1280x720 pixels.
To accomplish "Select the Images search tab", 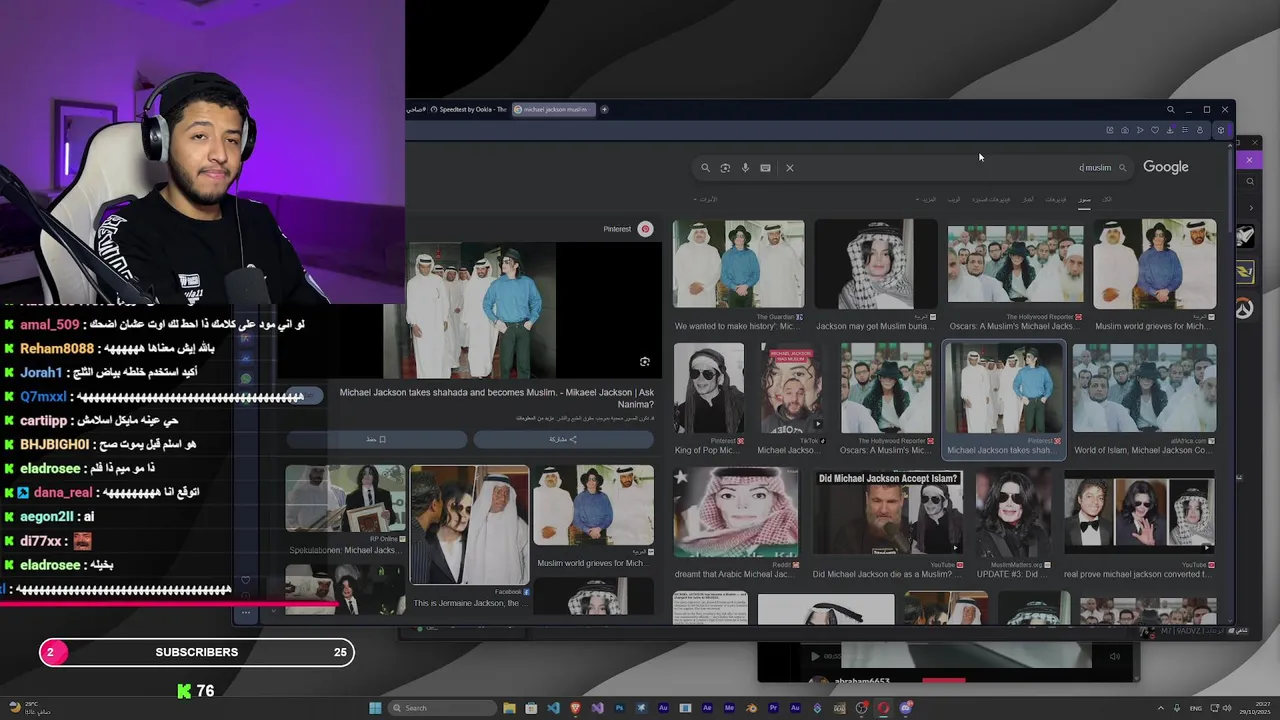I will [x=1084, y=199].
